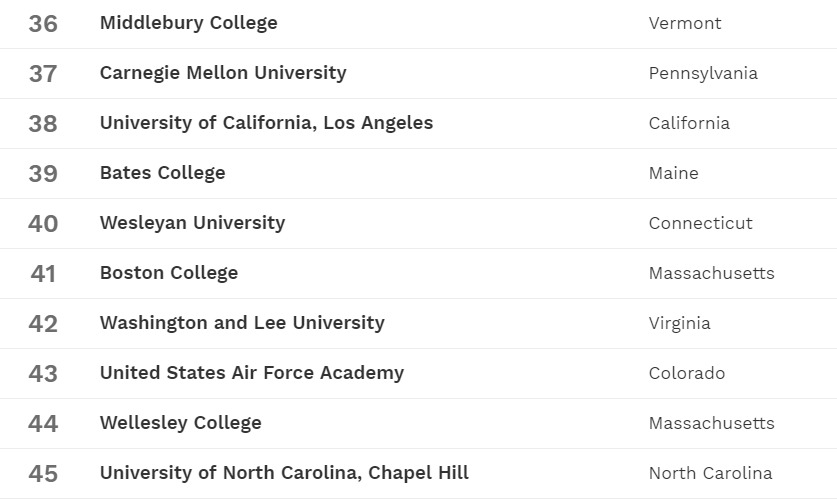
Task: Click the rank number 45
Action: [x=43, y=473]
